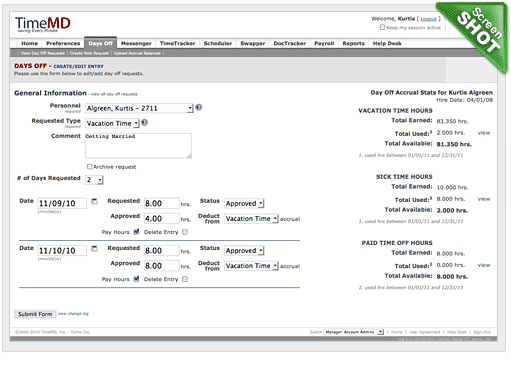Click Upload Accrual Balances submenu item

click(x=137, y=53)
